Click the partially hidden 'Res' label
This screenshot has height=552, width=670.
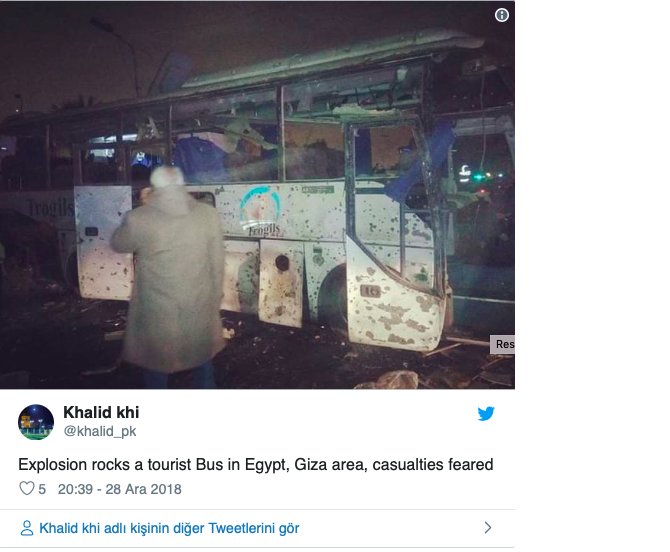502,344
